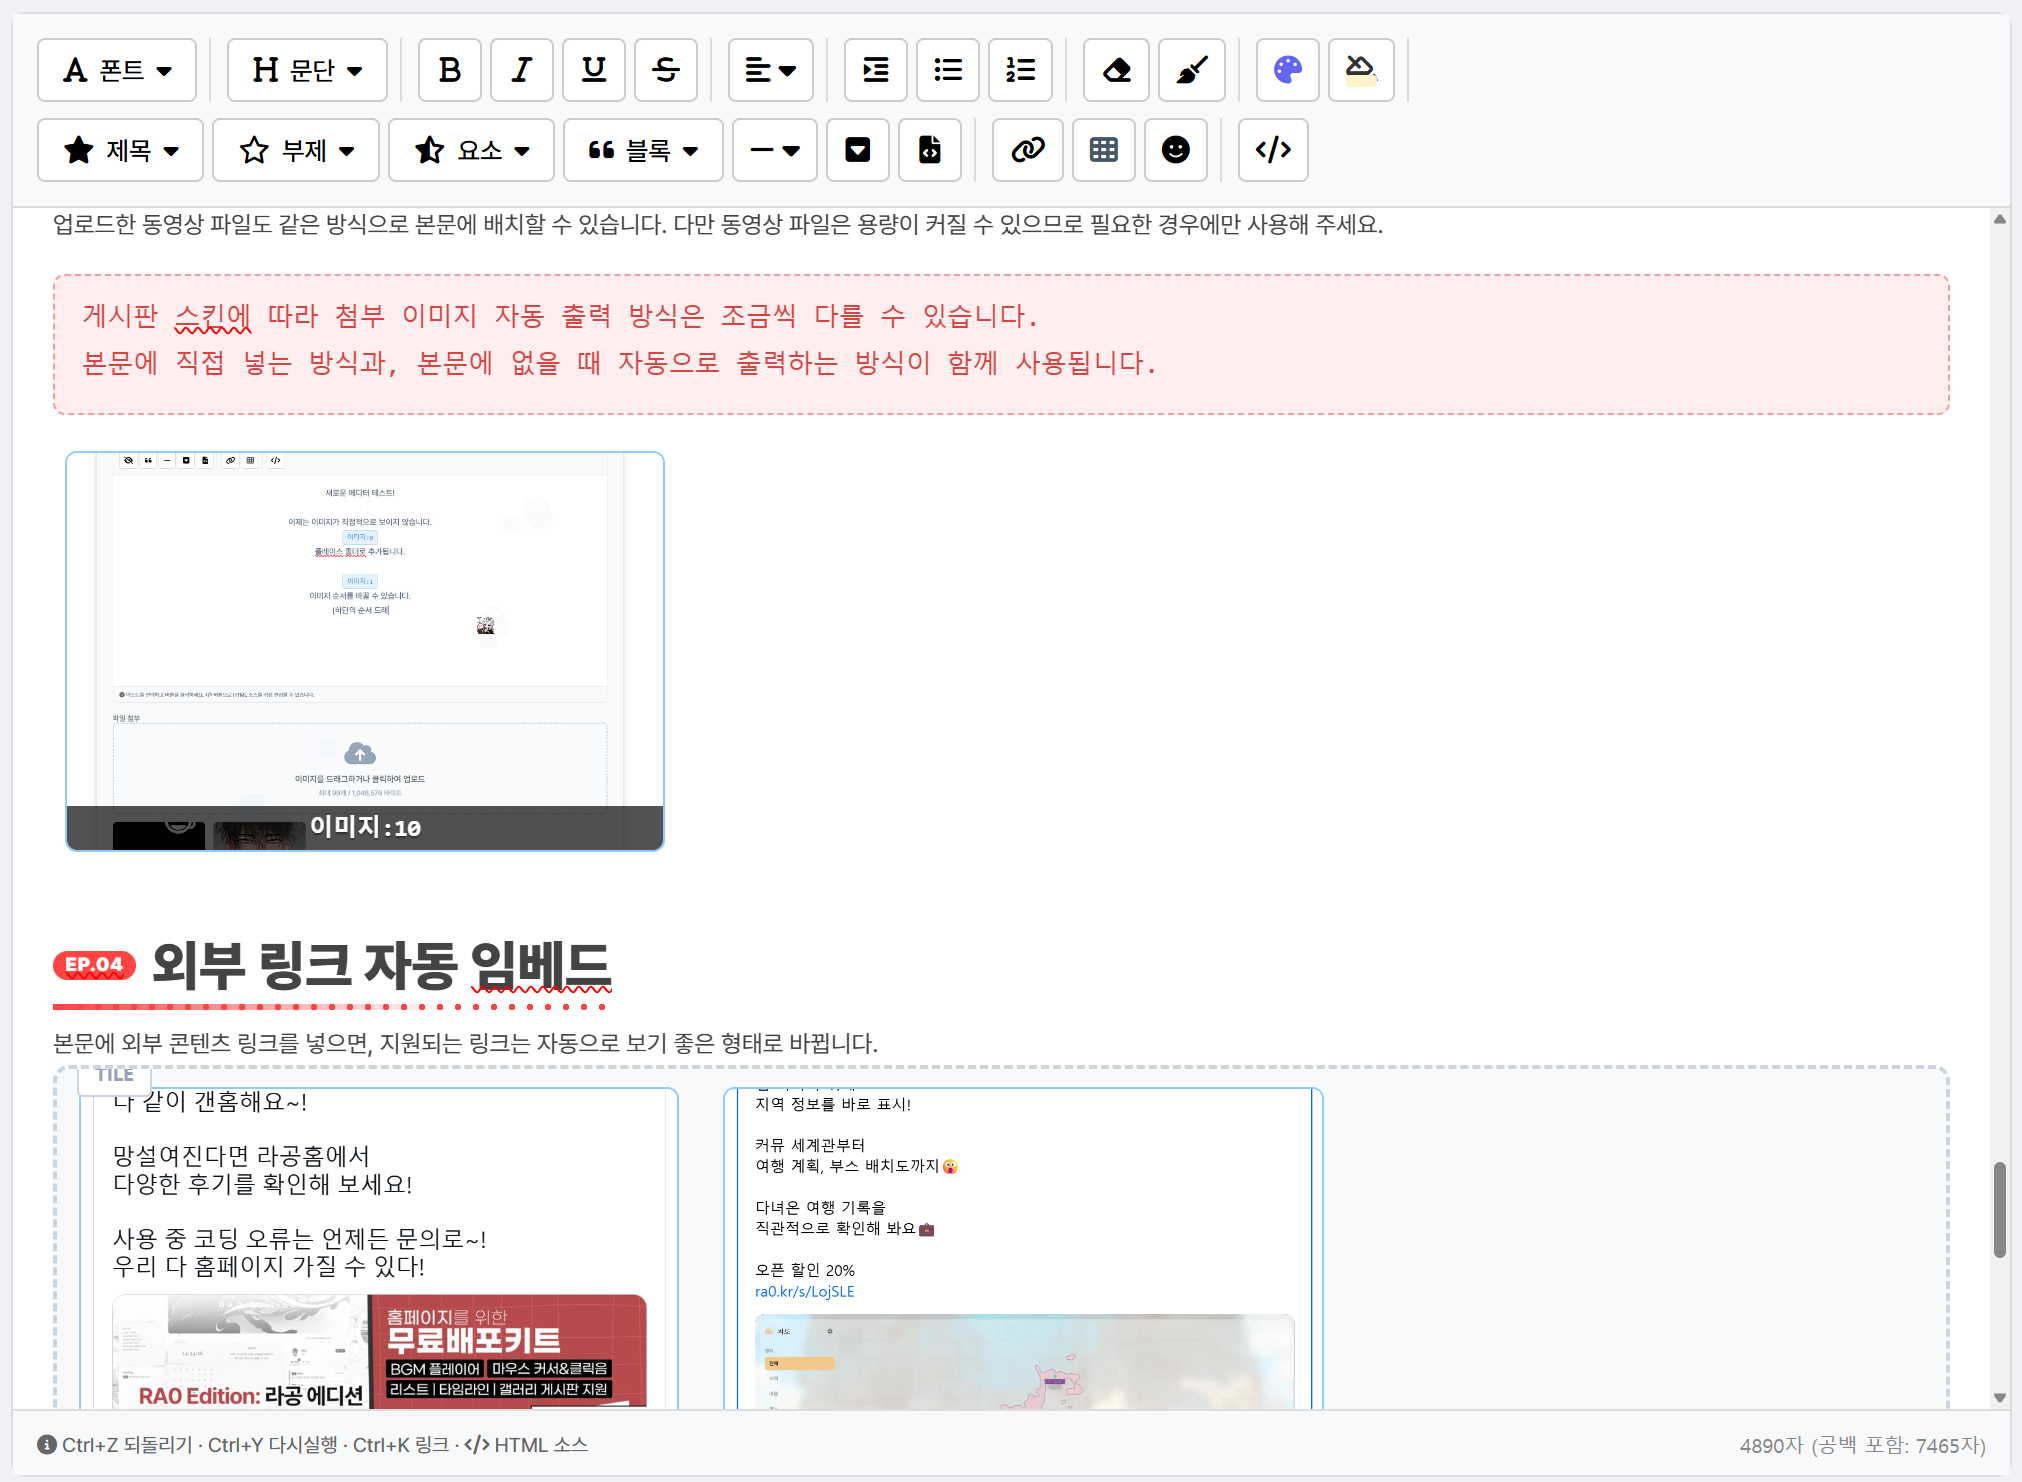Click the info icon in status bar
This screenshot has width=2022, height=1482.
point(47,1445)
